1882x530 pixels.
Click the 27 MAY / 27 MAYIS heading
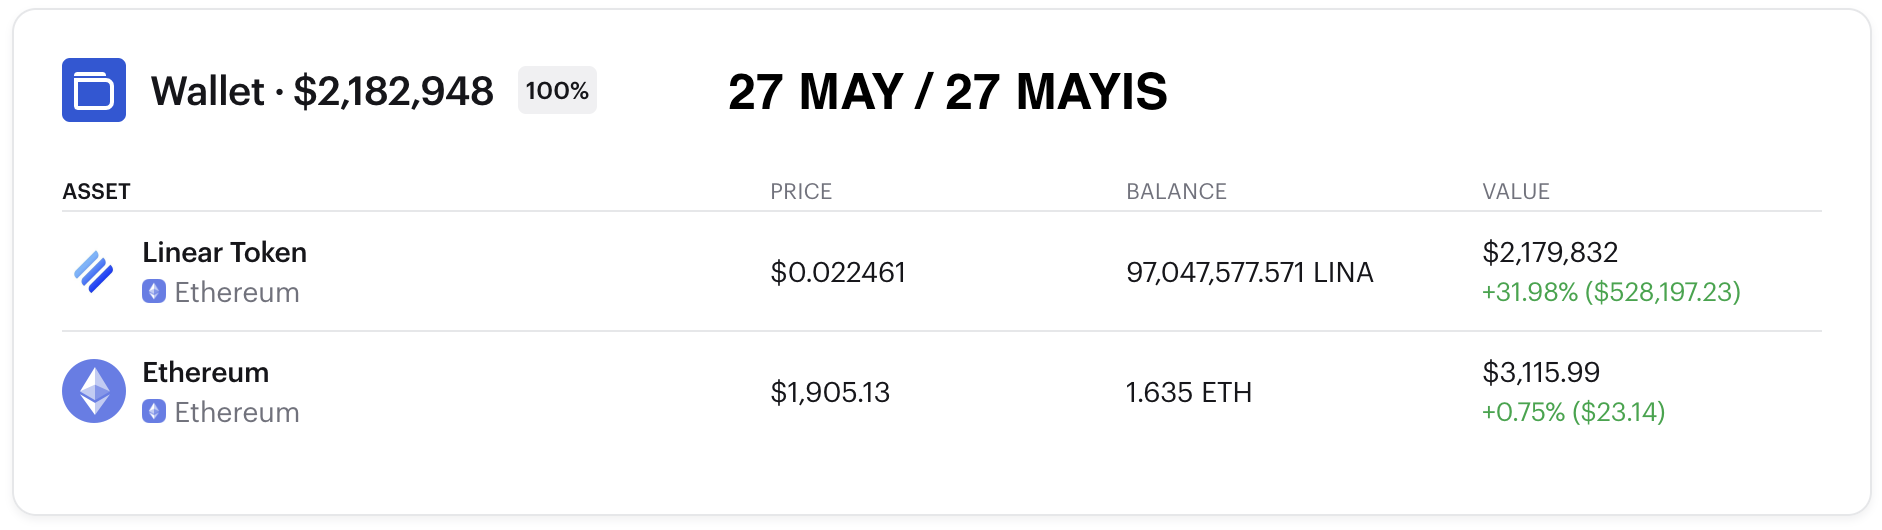pos(947,92)
